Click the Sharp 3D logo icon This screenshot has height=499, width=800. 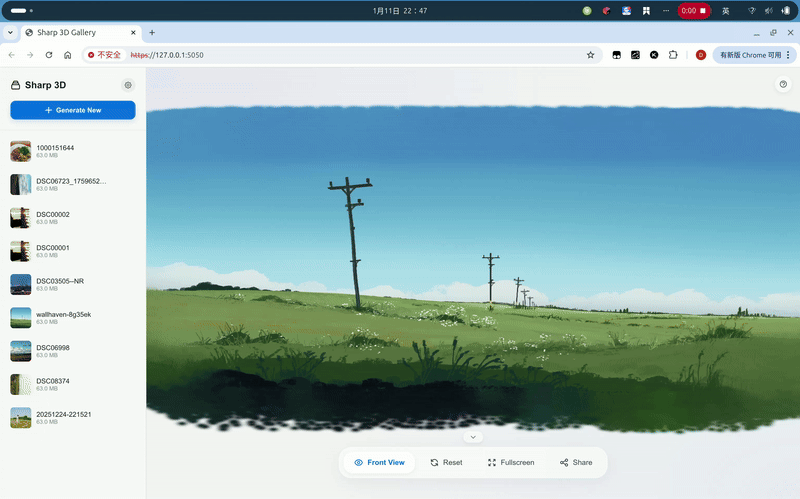[15, 85]
